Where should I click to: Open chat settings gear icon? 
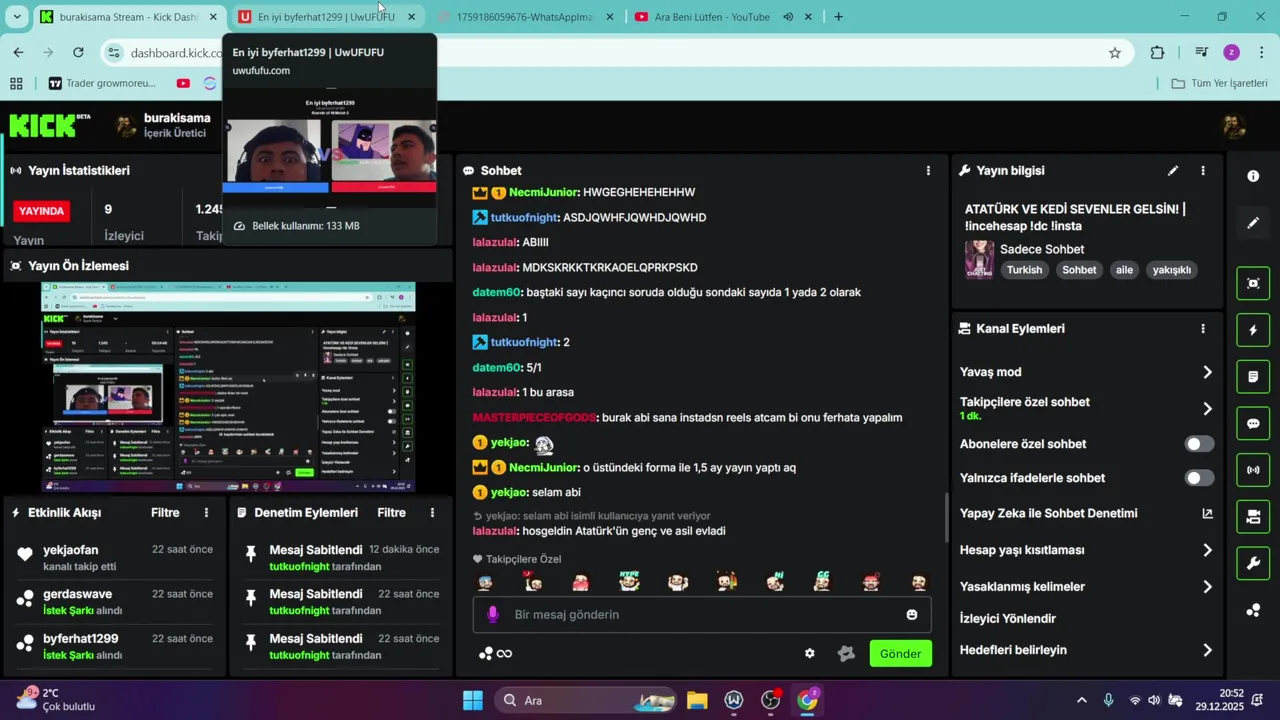pyautogui.click(x=810, y=653)
